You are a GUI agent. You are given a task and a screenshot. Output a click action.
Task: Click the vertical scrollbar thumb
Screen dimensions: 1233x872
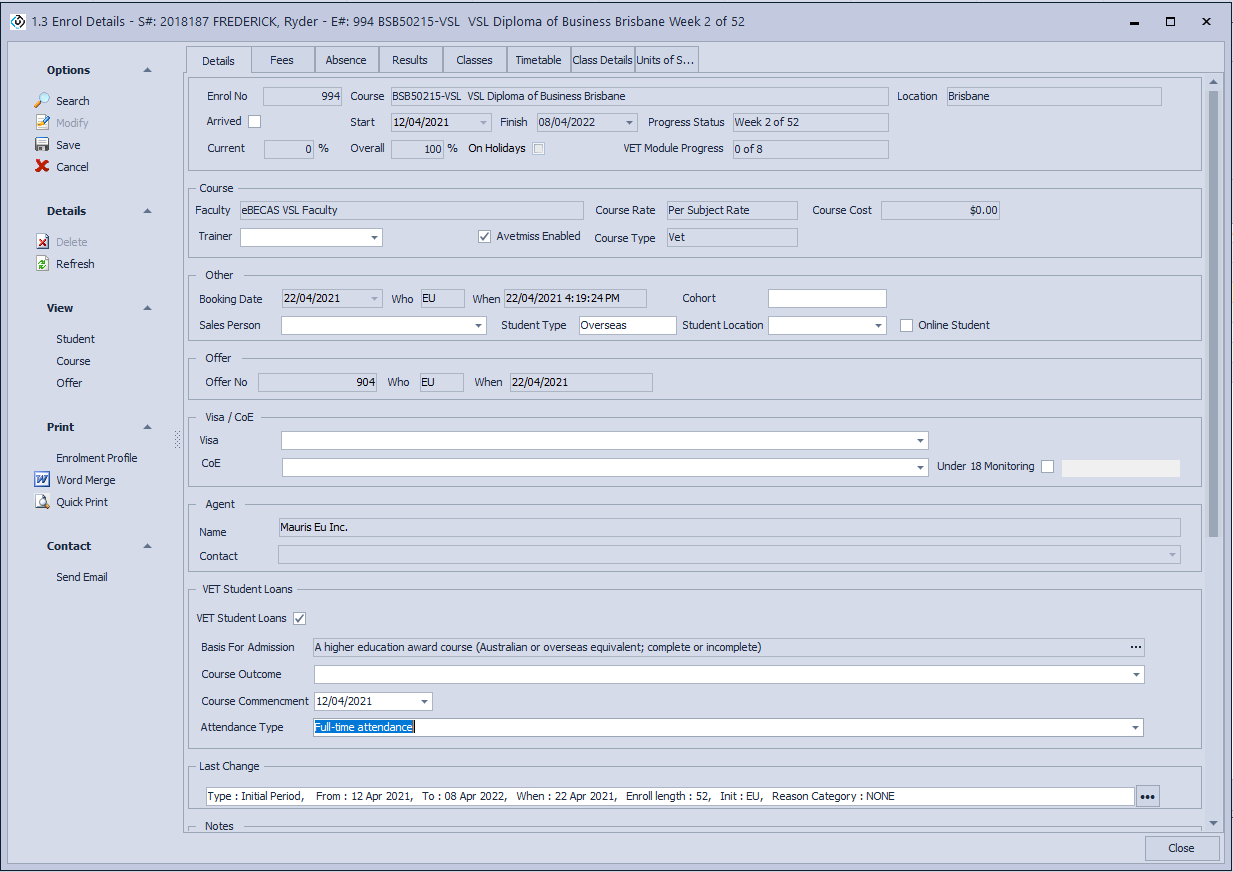(x=1213, y=310)
